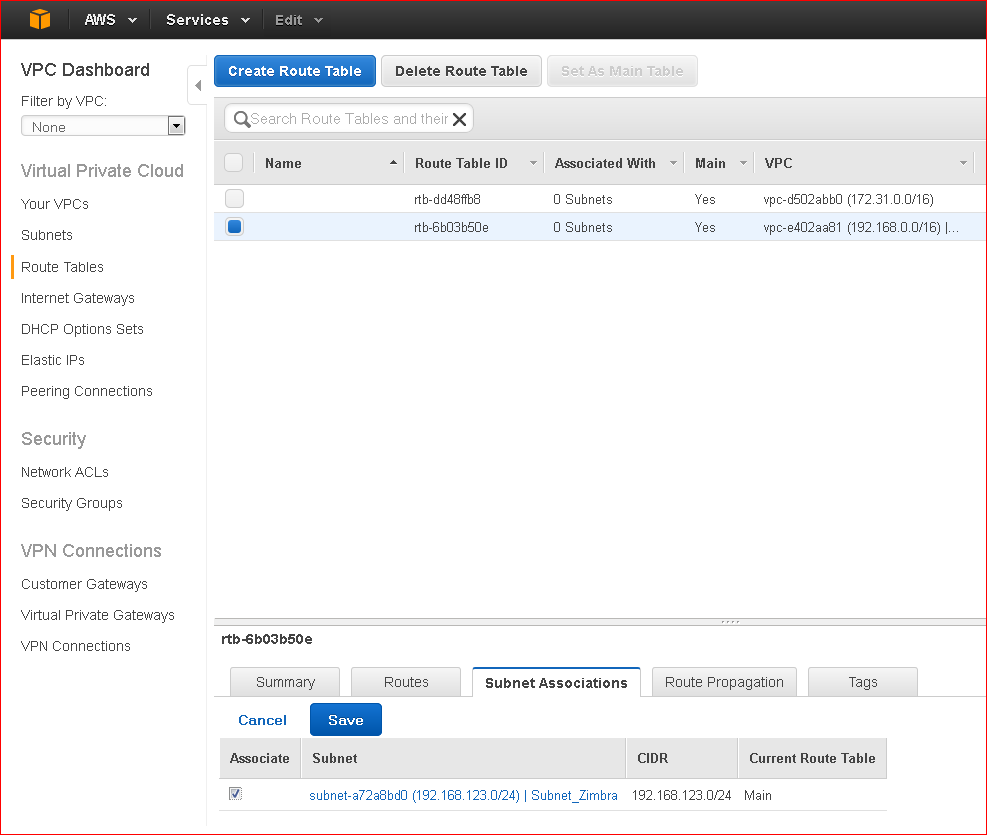The width and height of the screenshot is (987, 835).
Task: Open Peering Connections in the sidebar
Action: tap(86, 391)
